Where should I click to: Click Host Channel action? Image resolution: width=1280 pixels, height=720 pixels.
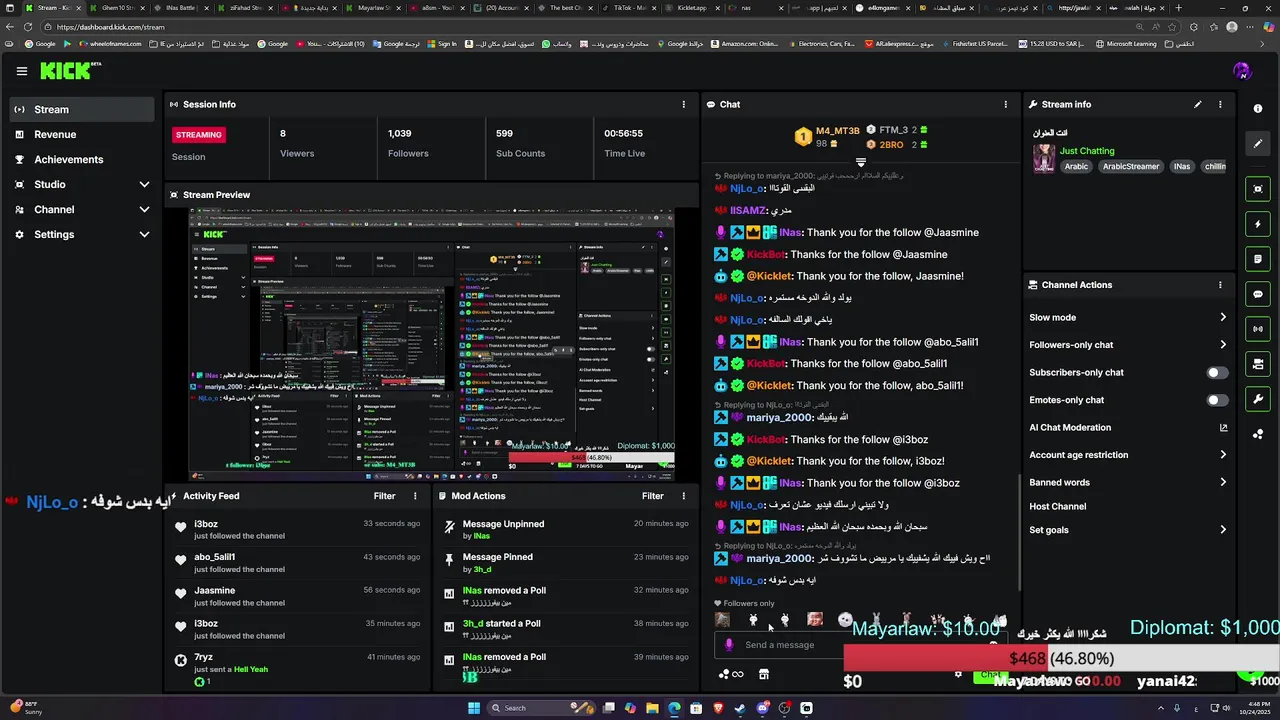tap(1057, 507)
